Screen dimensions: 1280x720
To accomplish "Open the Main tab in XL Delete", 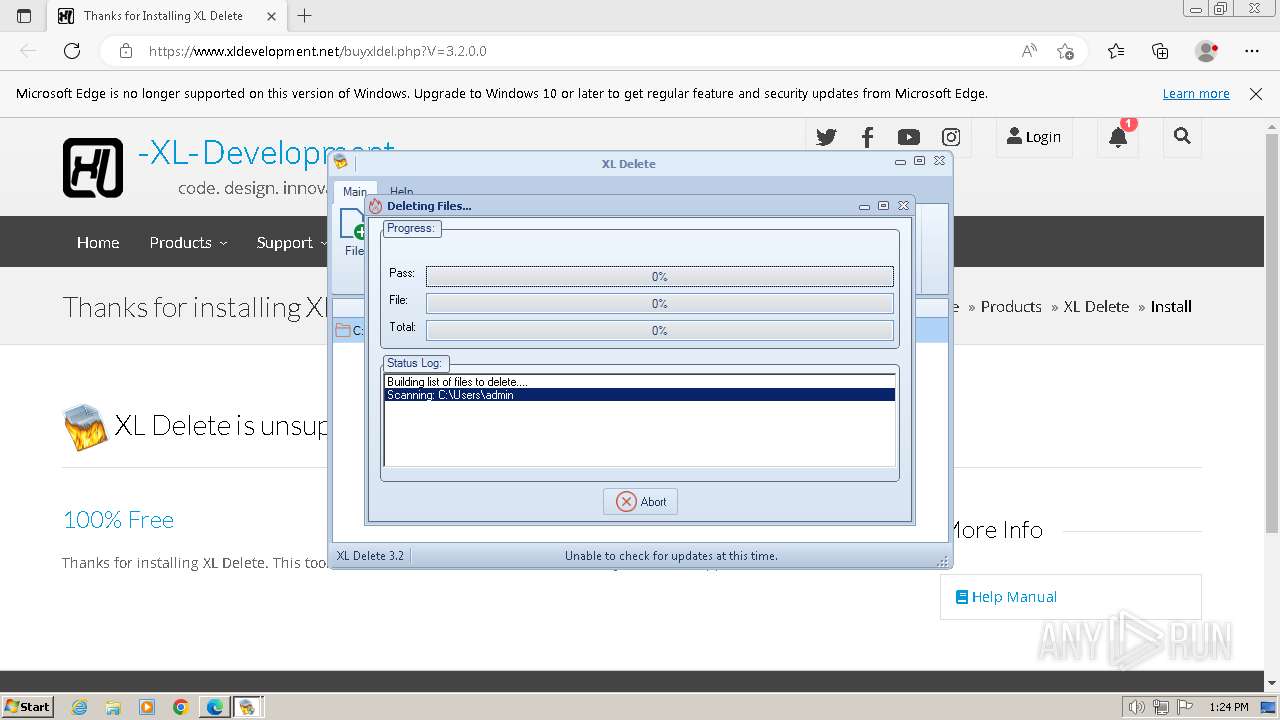I will point(354,191).
